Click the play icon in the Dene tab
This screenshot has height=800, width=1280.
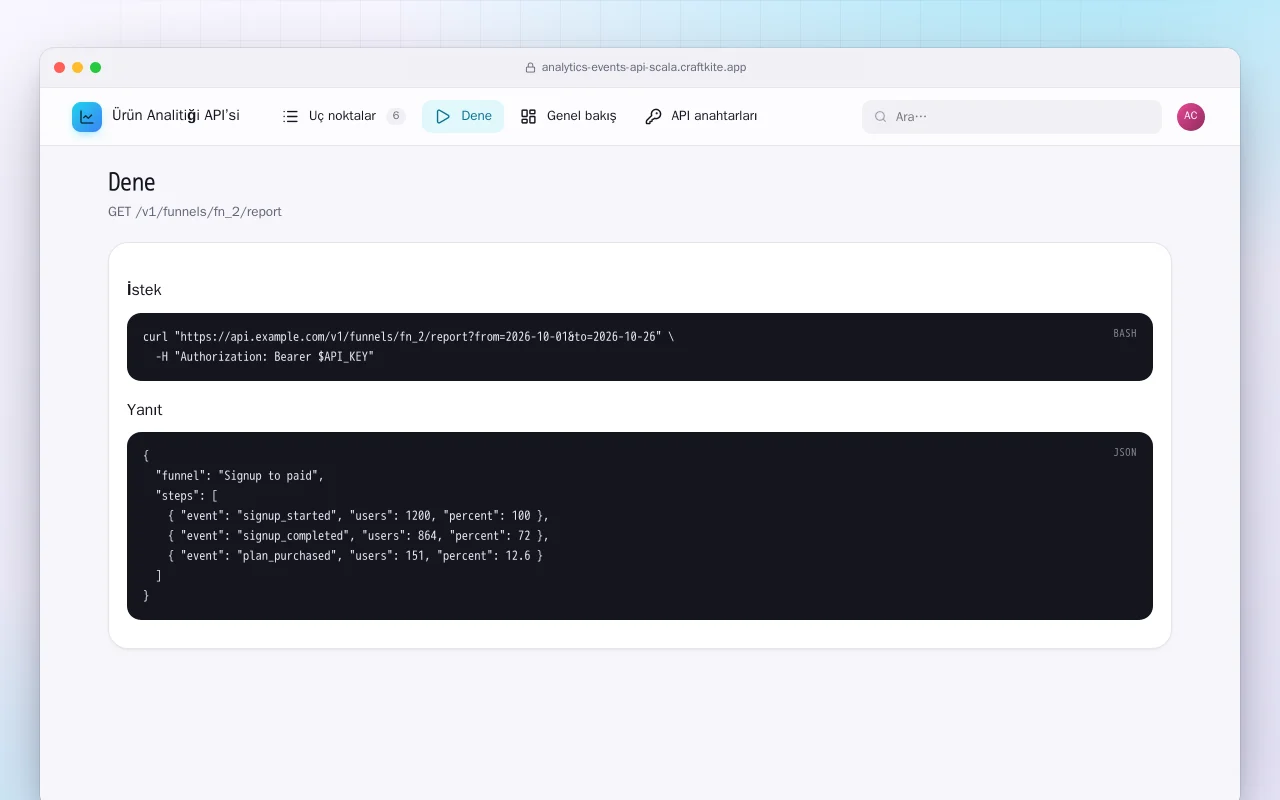(443, 116)
